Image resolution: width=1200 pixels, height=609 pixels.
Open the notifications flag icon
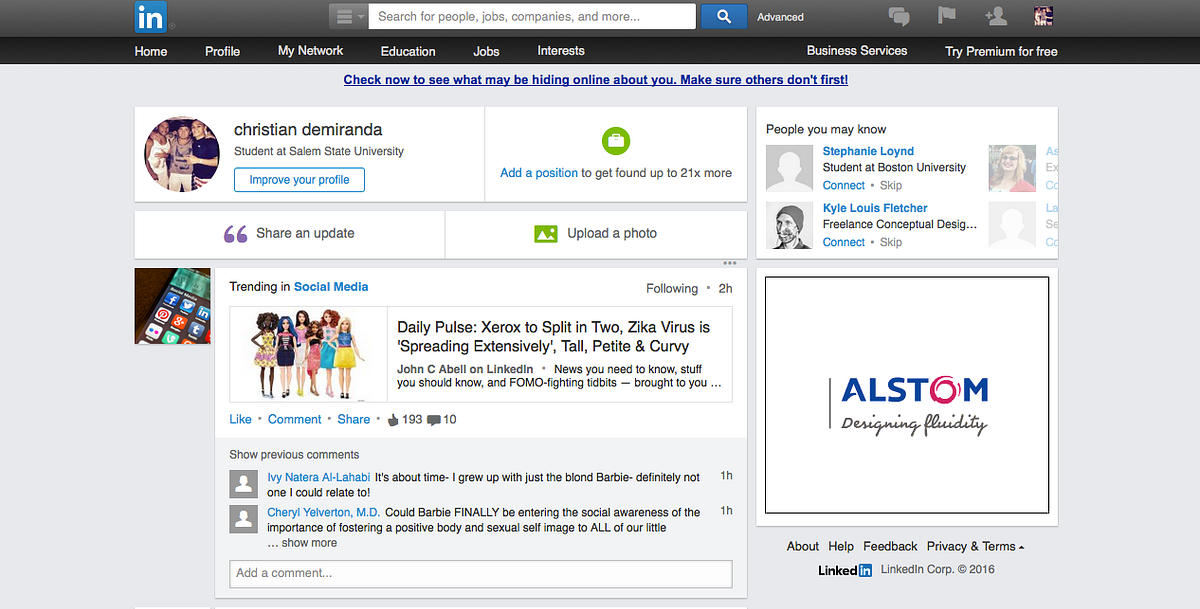(947, 16)
